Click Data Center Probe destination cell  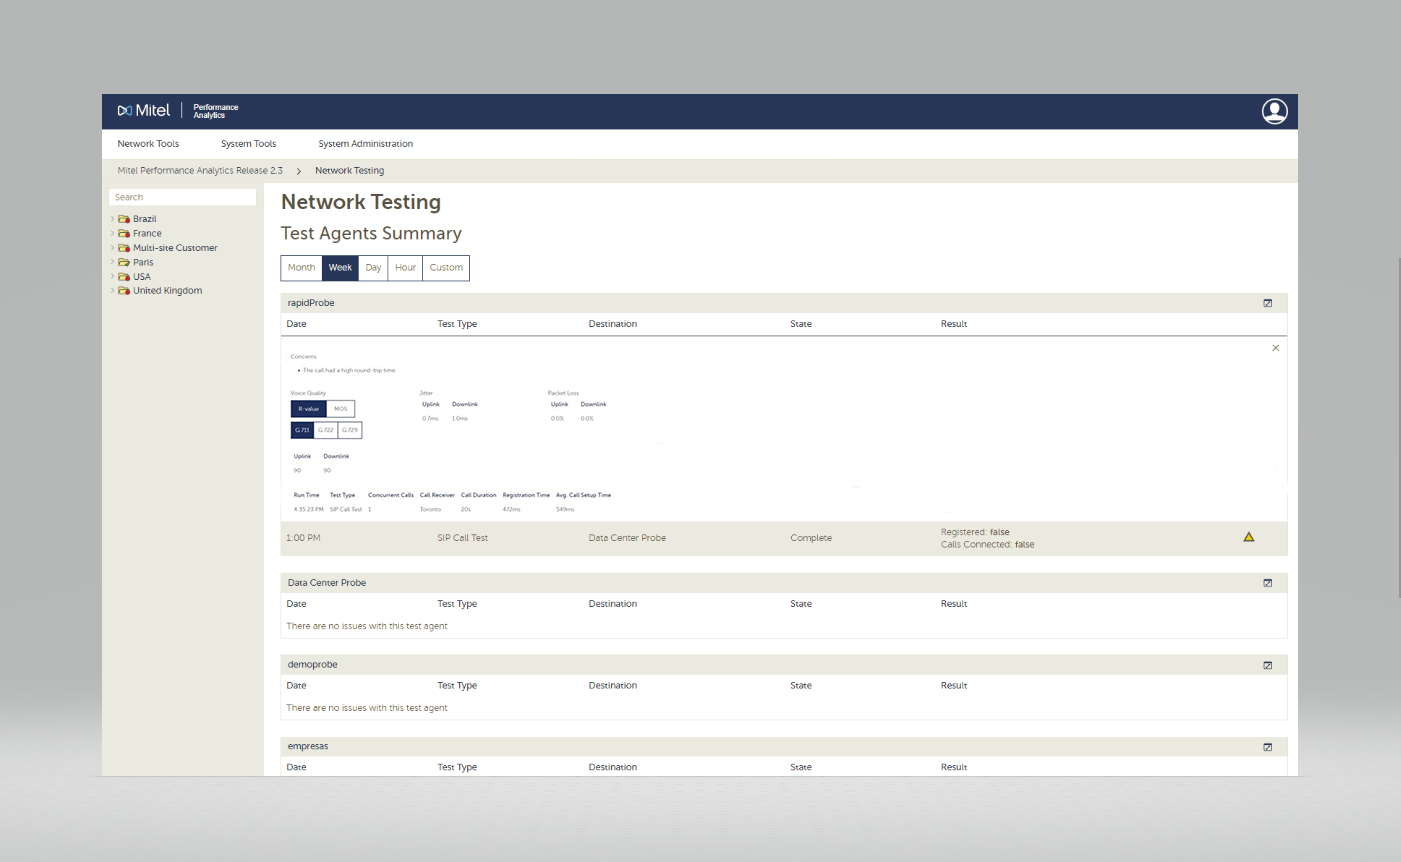click(x=627, y=538)
